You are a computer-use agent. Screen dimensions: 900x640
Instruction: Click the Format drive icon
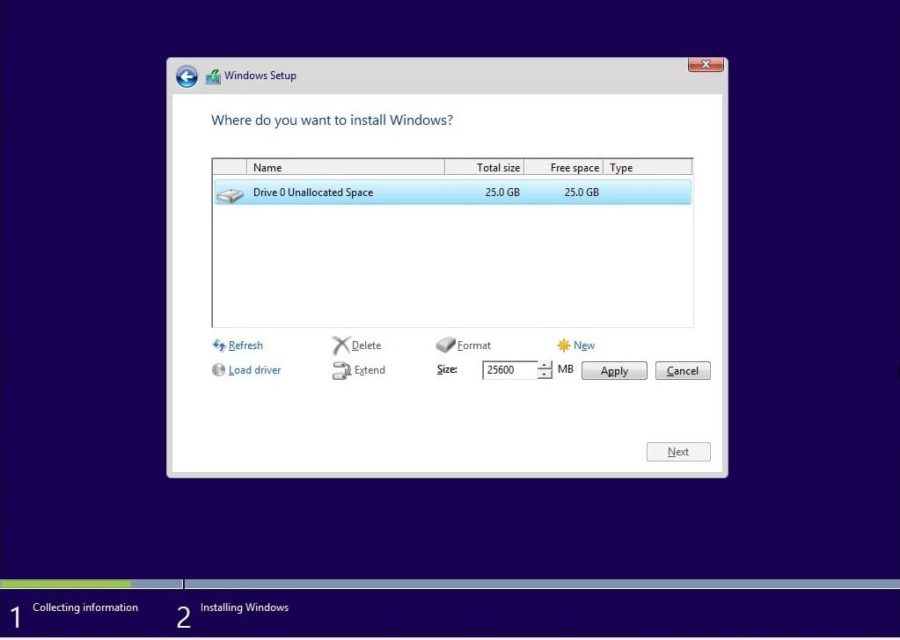click(x=445, y=344)
